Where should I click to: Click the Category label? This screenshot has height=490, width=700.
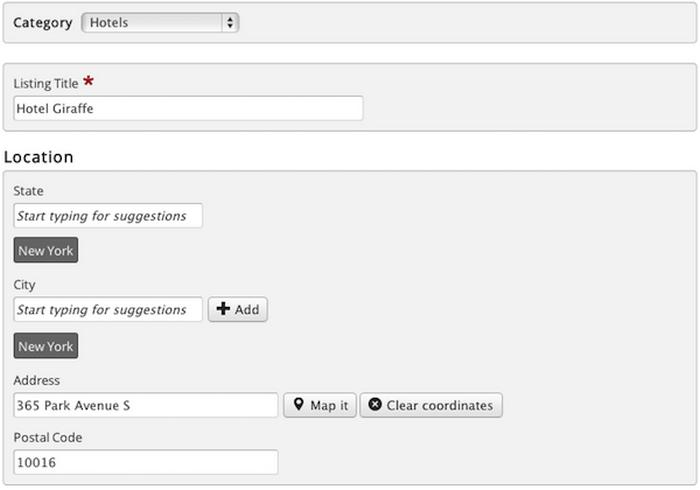point(42,22)
